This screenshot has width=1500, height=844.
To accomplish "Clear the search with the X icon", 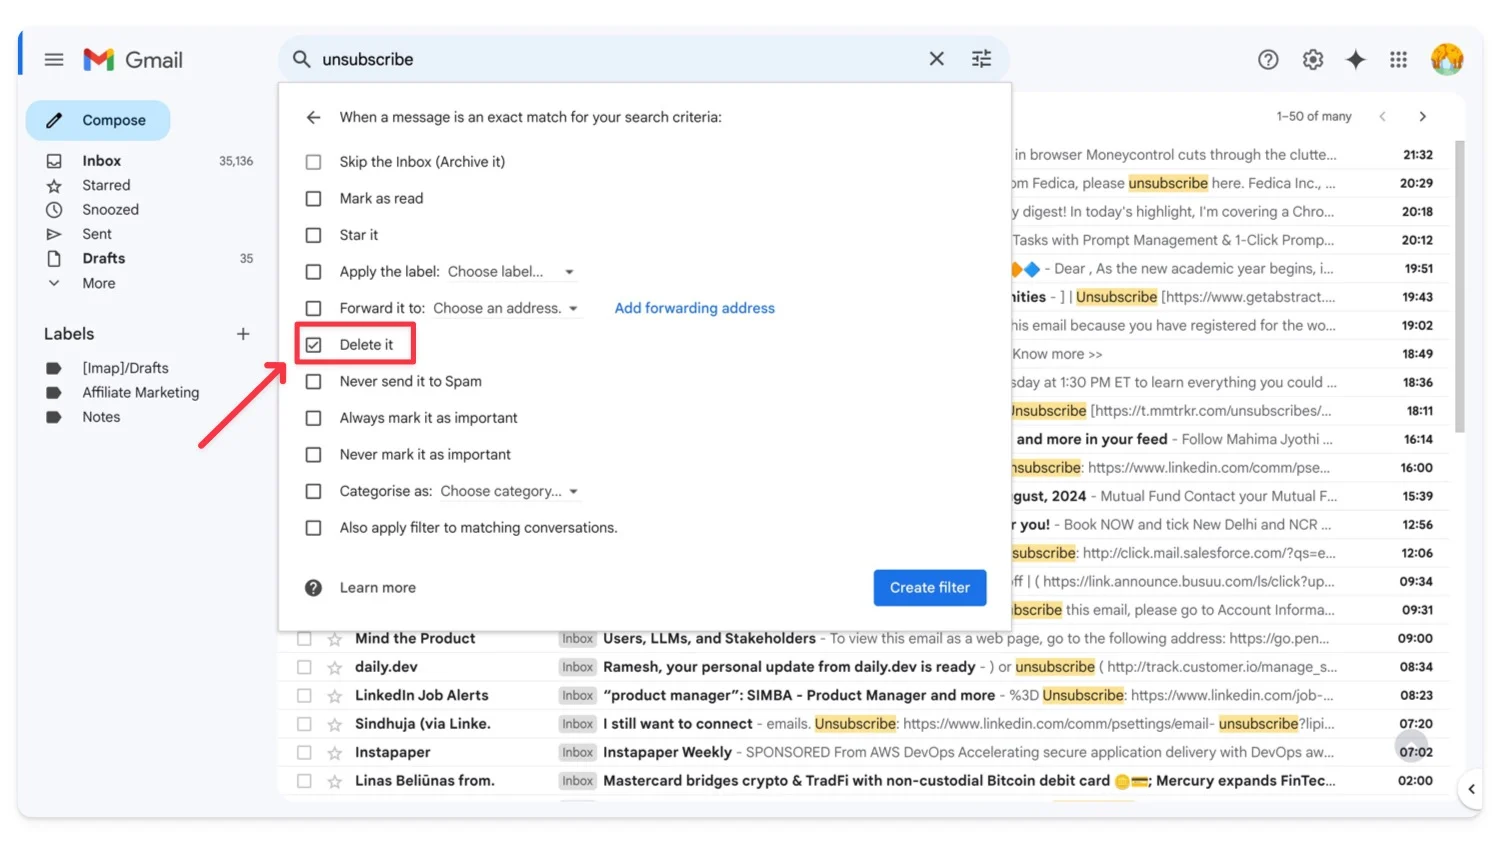I will 936,59.
